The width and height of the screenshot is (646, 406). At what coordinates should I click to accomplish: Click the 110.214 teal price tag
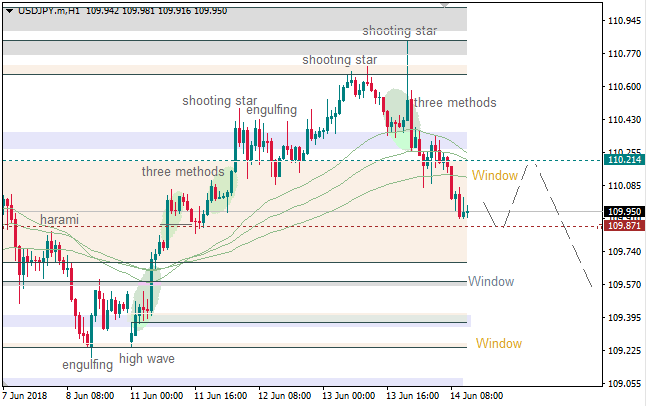pos(624,160)
